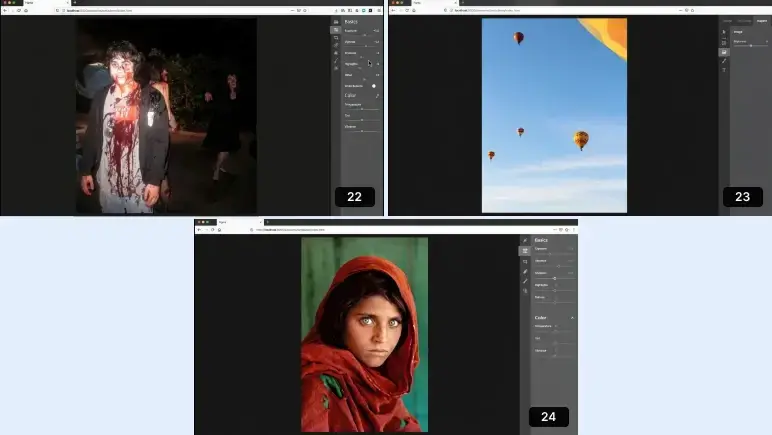The image size is (772, 435).
Task: Choose the healing tool in portrait window
Action: pos(525,271)
